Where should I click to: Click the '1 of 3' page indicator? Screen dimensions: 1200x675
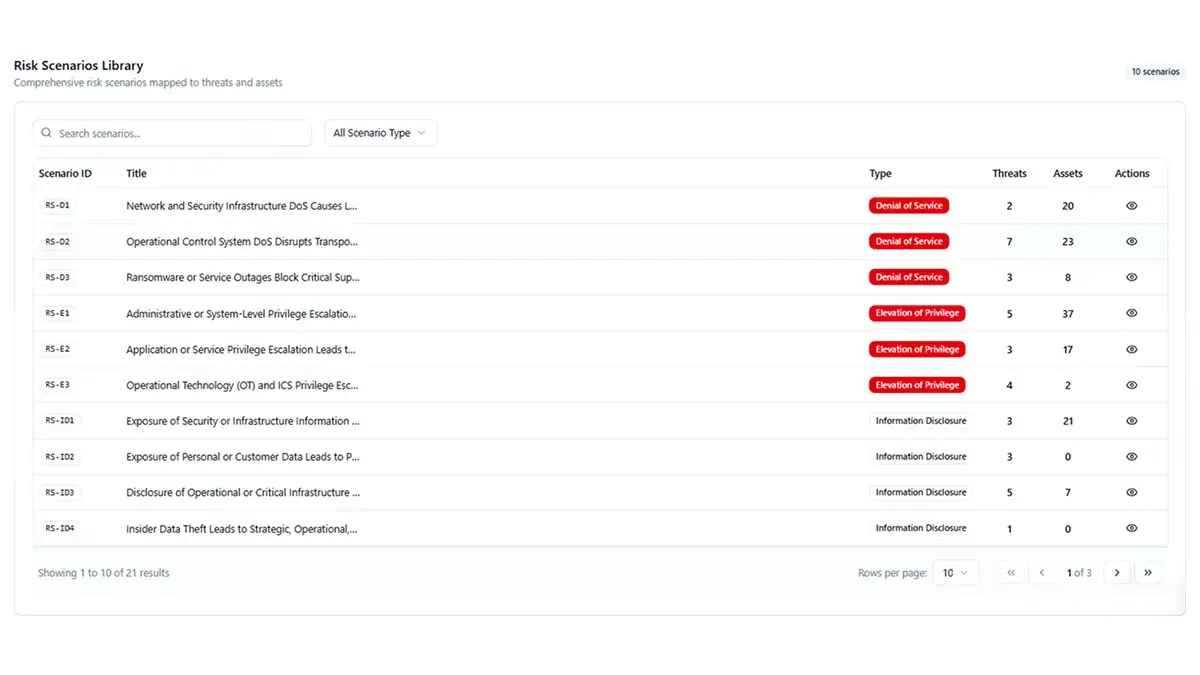1079,573
